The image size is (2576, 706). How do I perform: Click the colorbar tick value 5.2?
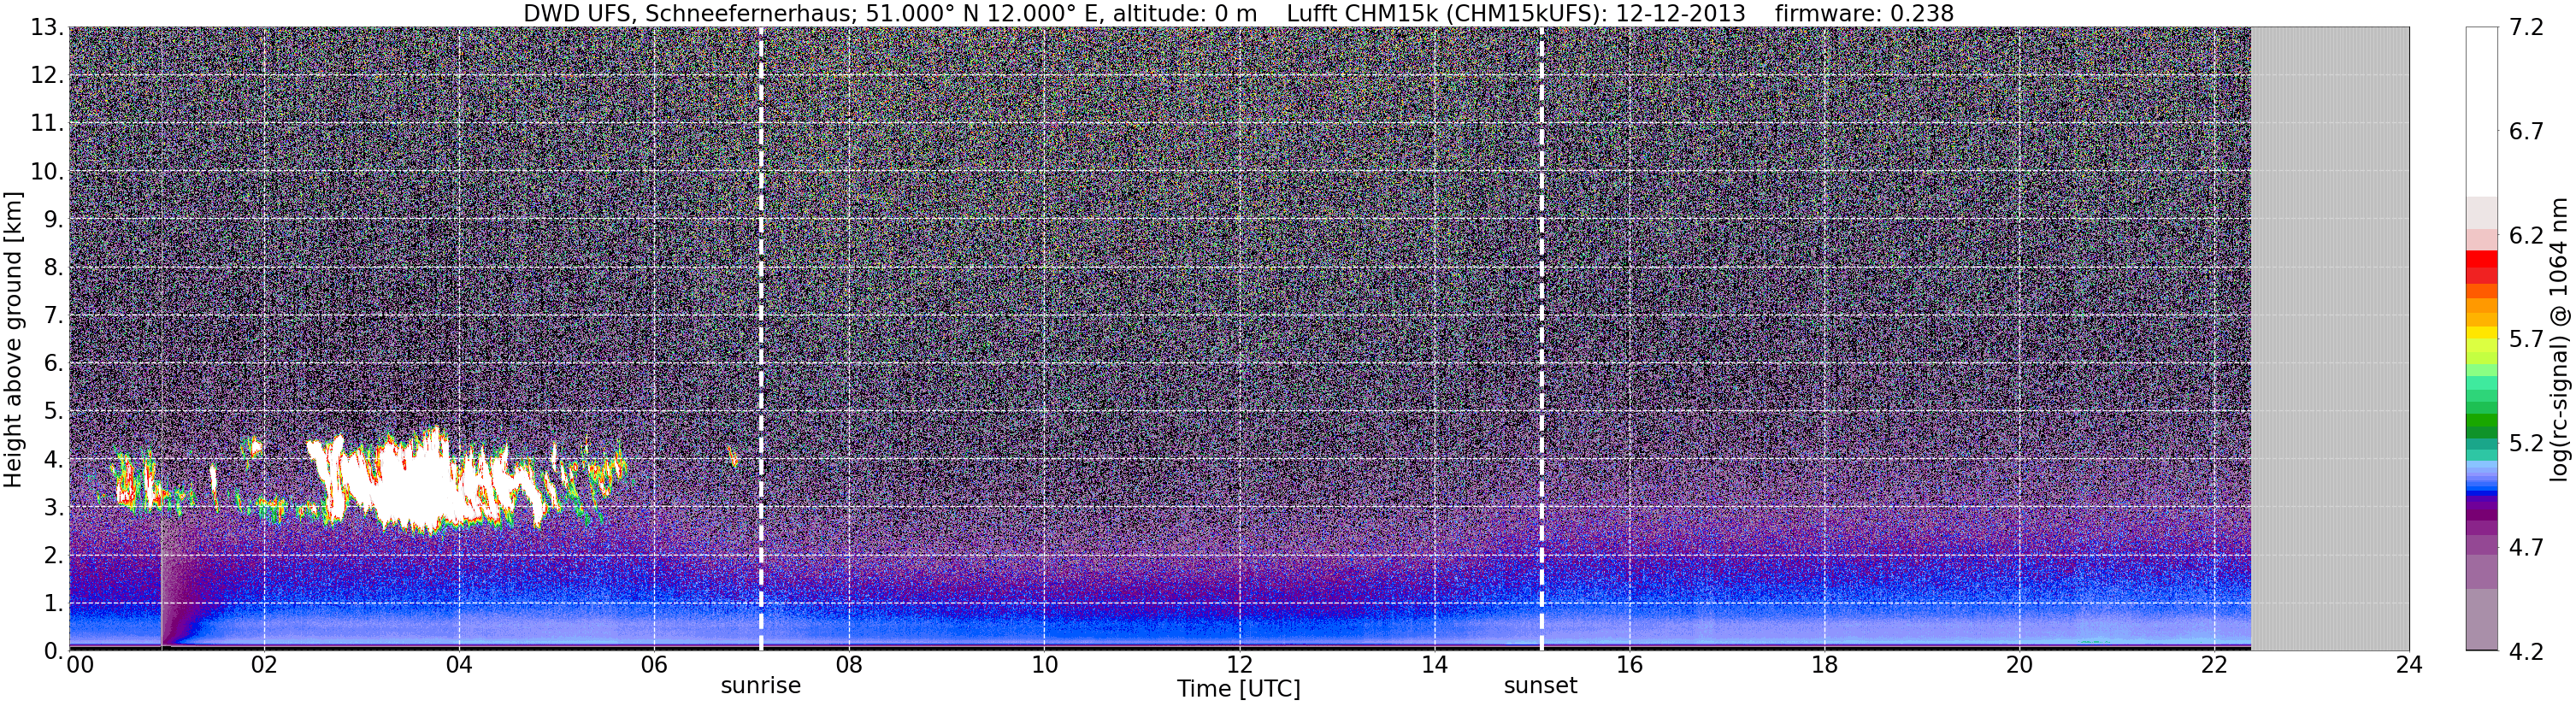(x=2526, y=444)
